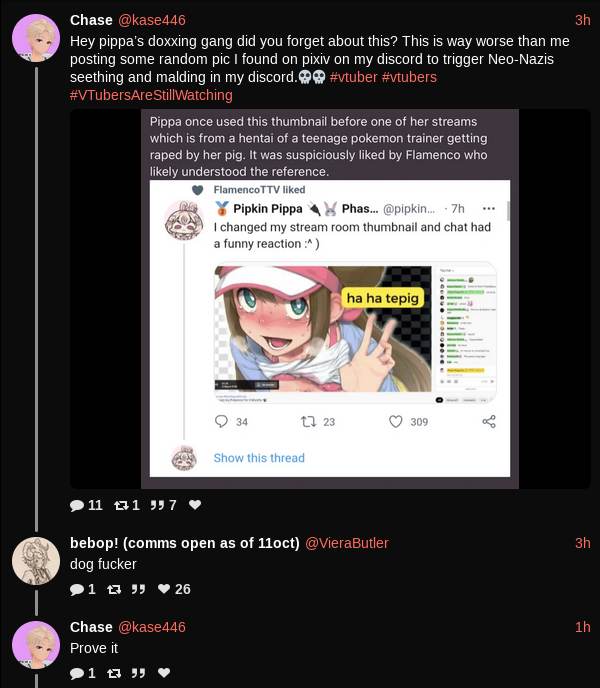Viewport: 600px width, 688px height.
Task: Quote bebop's reply via quote icon
Action: (138, 589)
